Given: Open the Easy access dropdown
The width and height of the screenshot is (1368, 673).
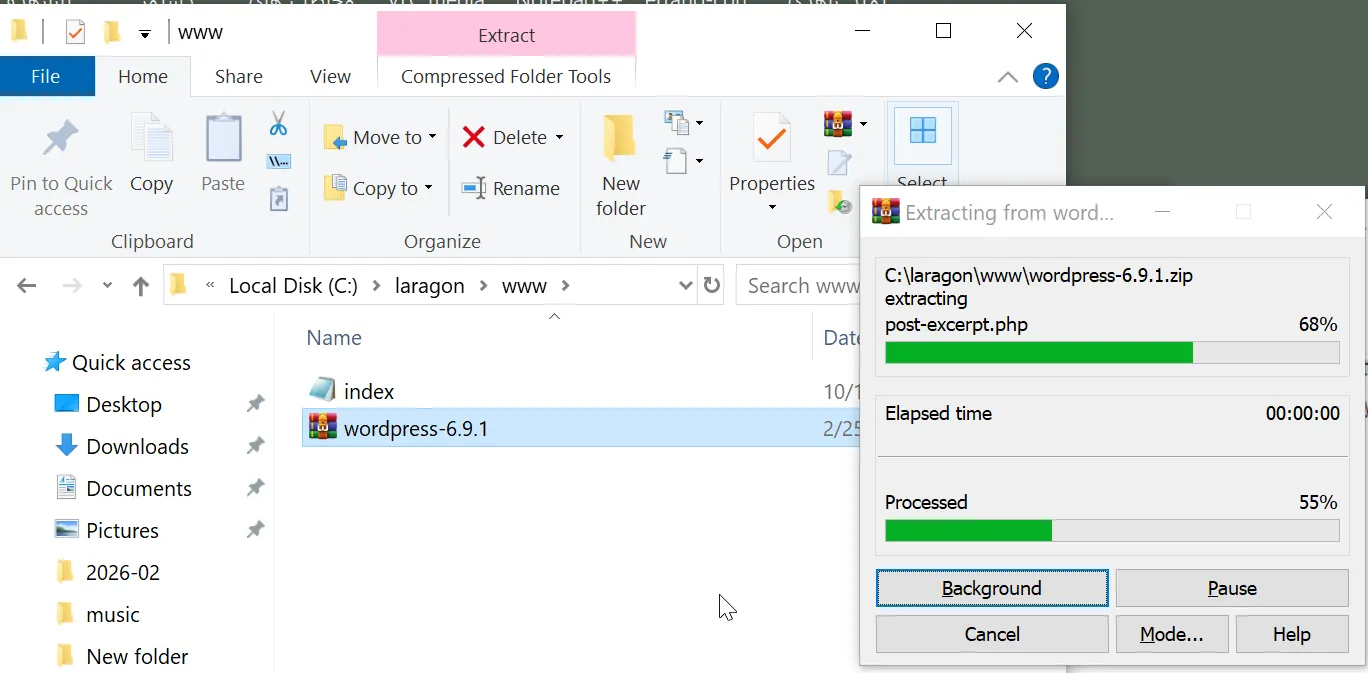Looking at the screenshot, I should coord(684,160).
